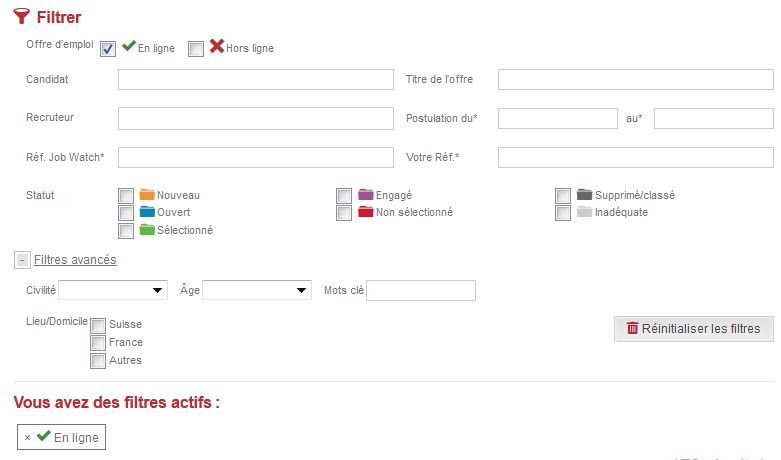This screenshot has height=460, width=781.
Task: Click the red Filtrer funnel icon
Action: click(x=21, y=16)
